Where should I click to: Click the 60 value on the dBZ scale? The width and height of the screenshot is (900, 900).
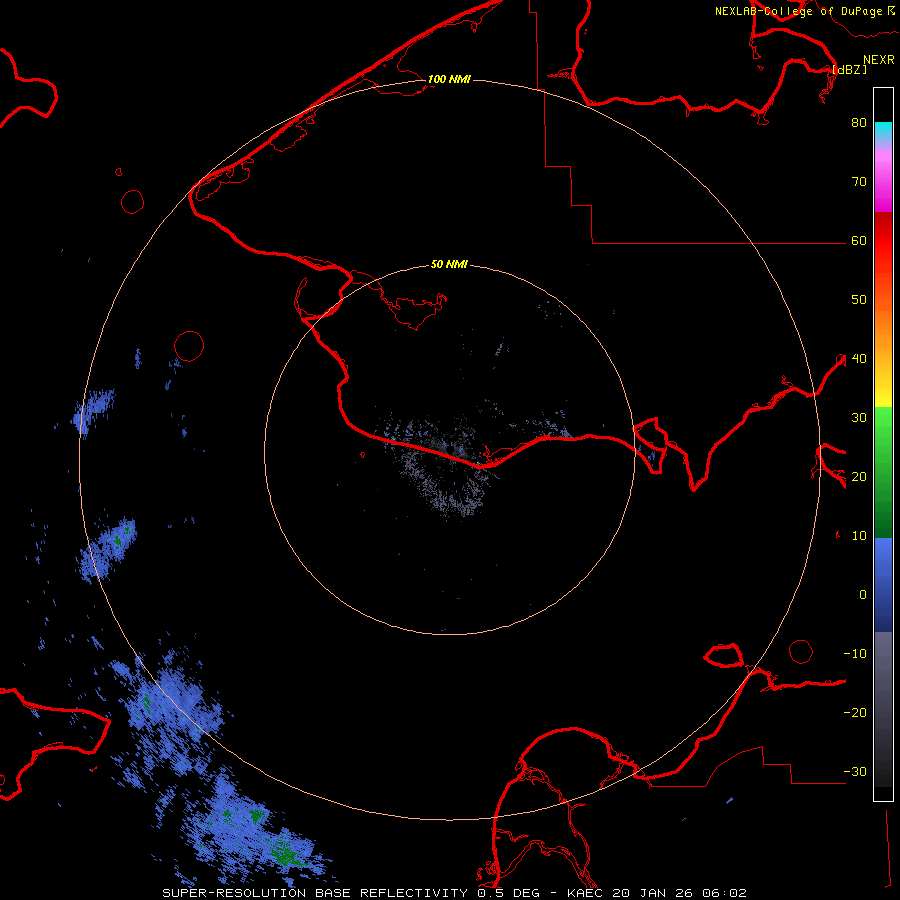tap(859, 241)
